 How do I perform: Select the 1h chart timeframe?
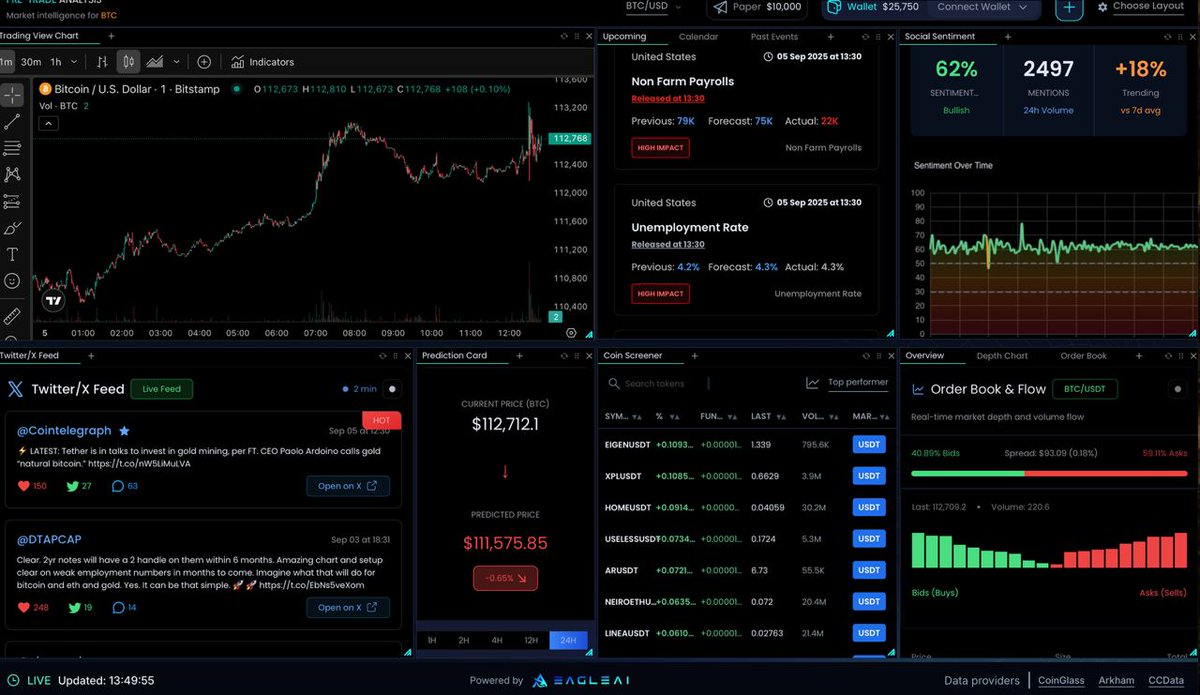point(56,62)
